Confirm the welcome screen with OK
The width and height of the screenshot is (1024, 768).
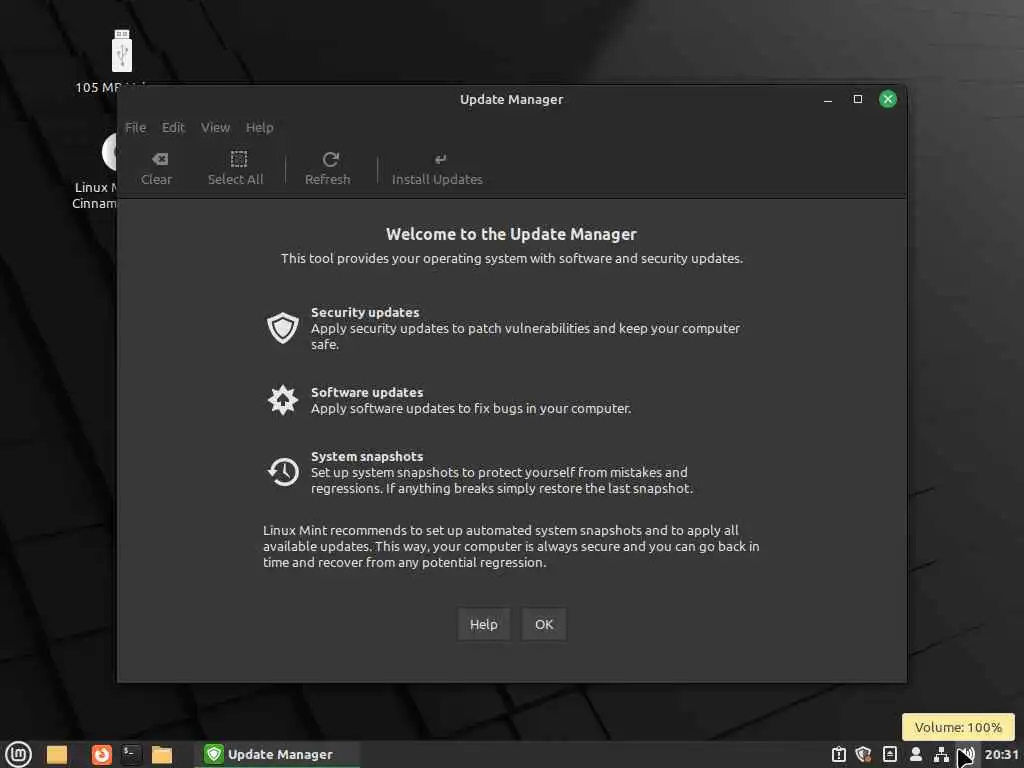pos(544,624)
